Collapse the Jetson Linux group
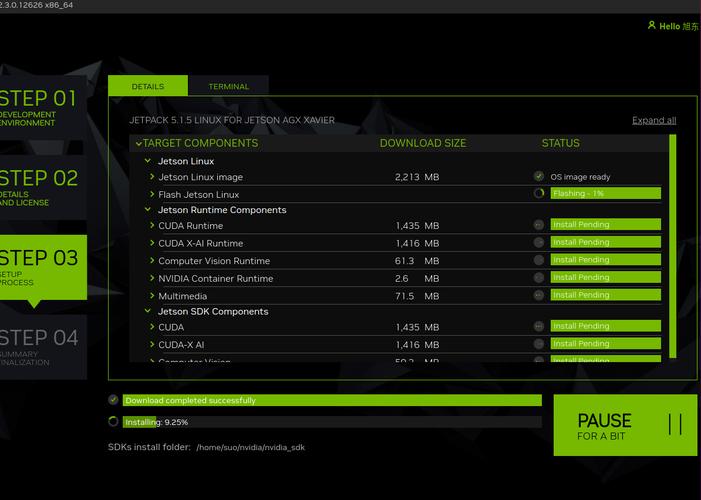701x500 pixels. (147, 161)
